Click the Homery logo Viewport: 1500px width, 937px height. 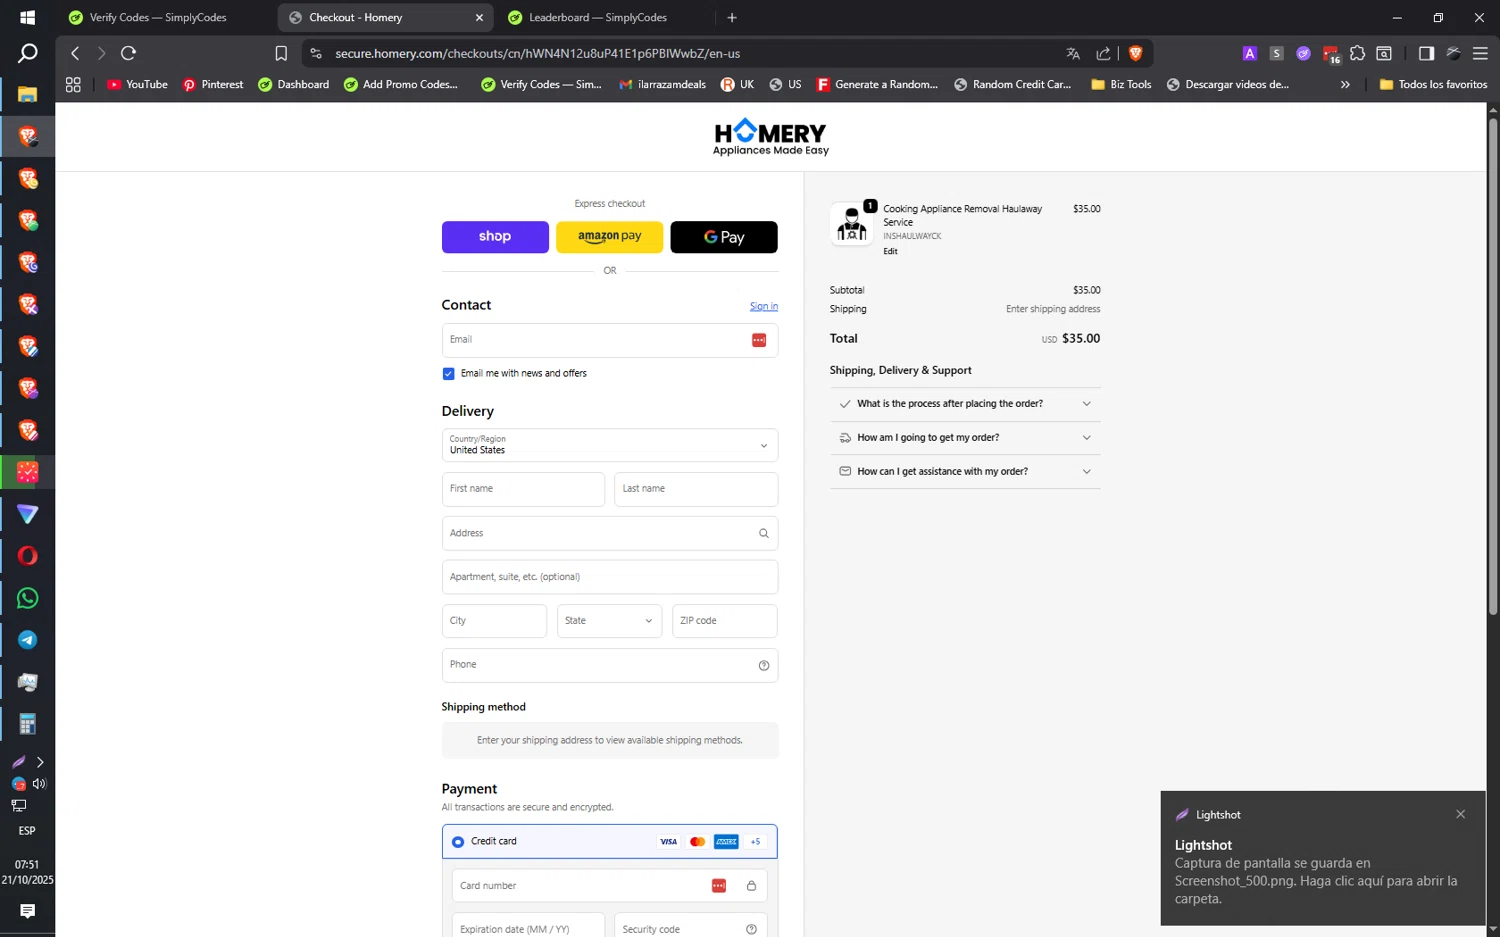tap(771, 137)
